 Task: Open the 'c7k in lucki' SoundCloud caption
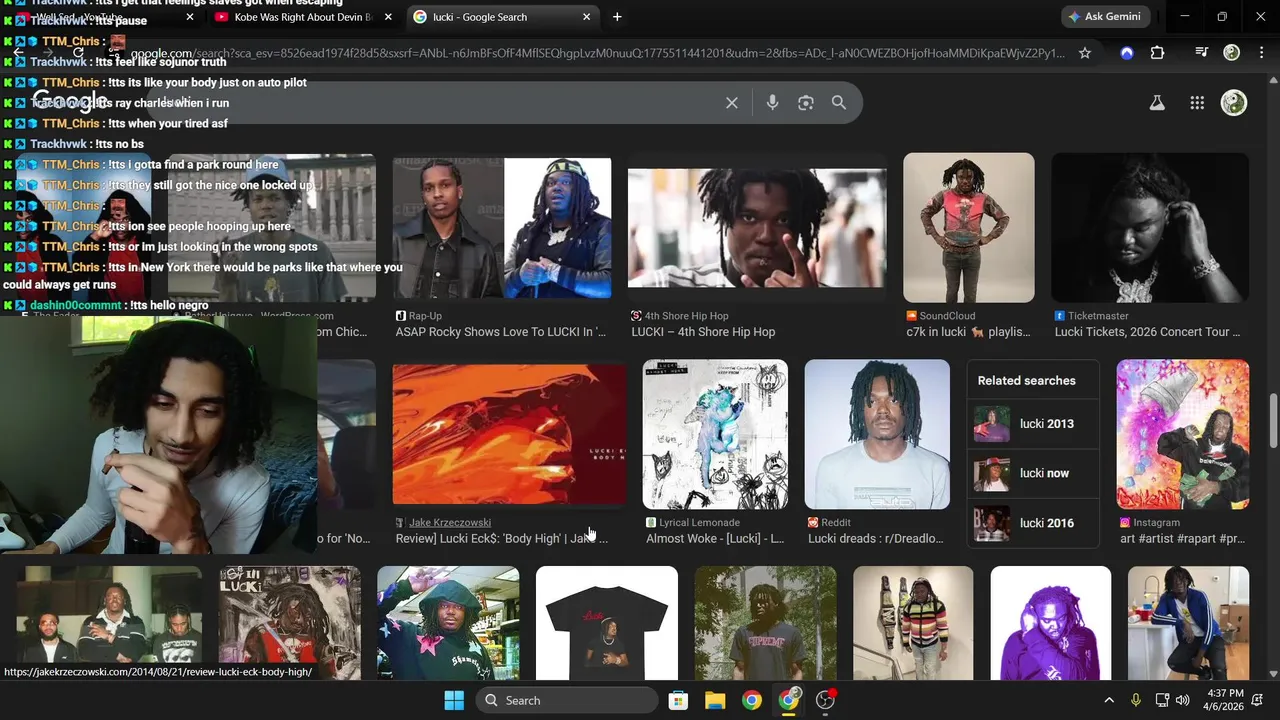pyautogui.click(x=968, y=332)
